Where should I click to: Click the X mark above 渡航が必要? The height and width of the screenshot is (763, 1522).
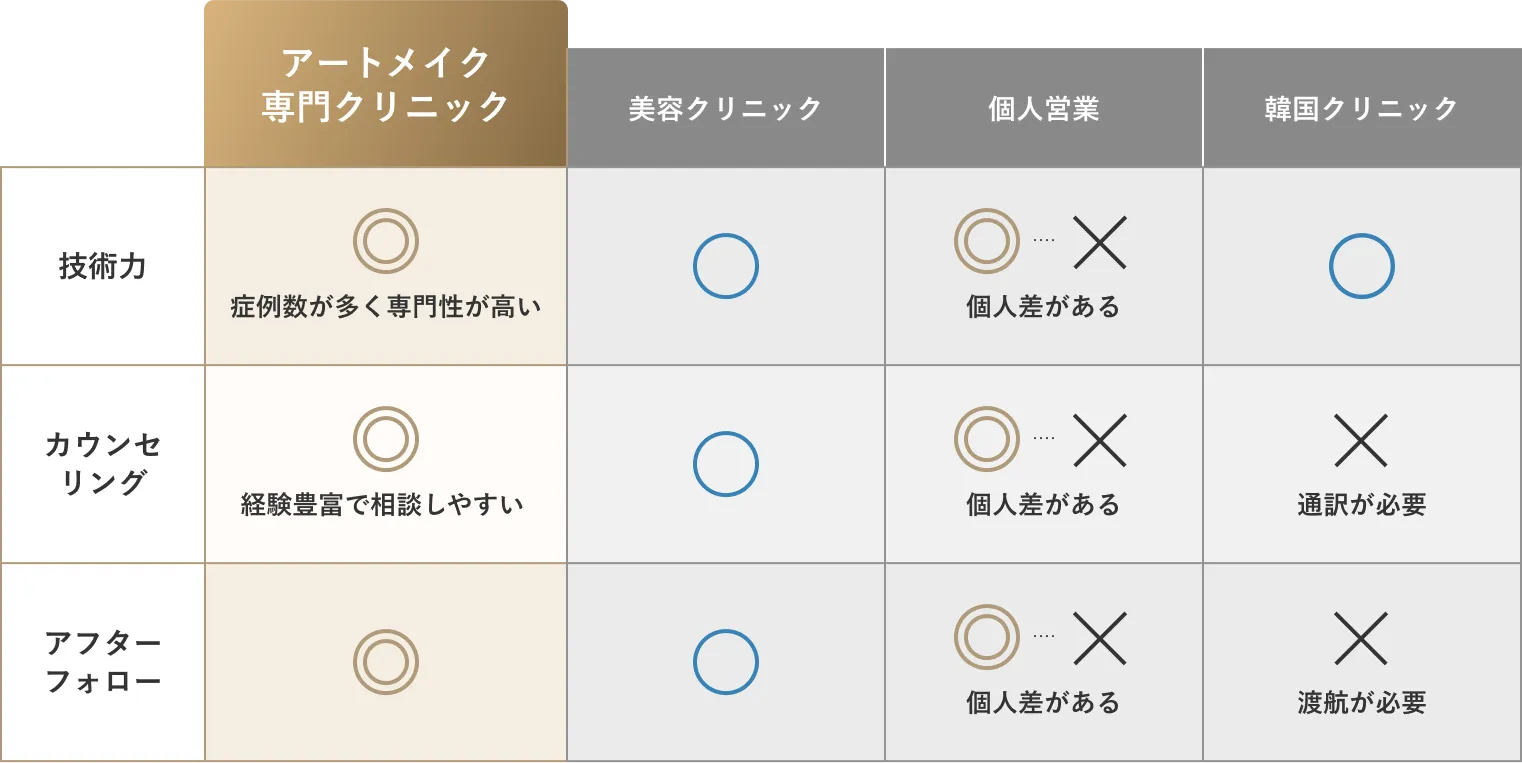[x=1361, y=638]
